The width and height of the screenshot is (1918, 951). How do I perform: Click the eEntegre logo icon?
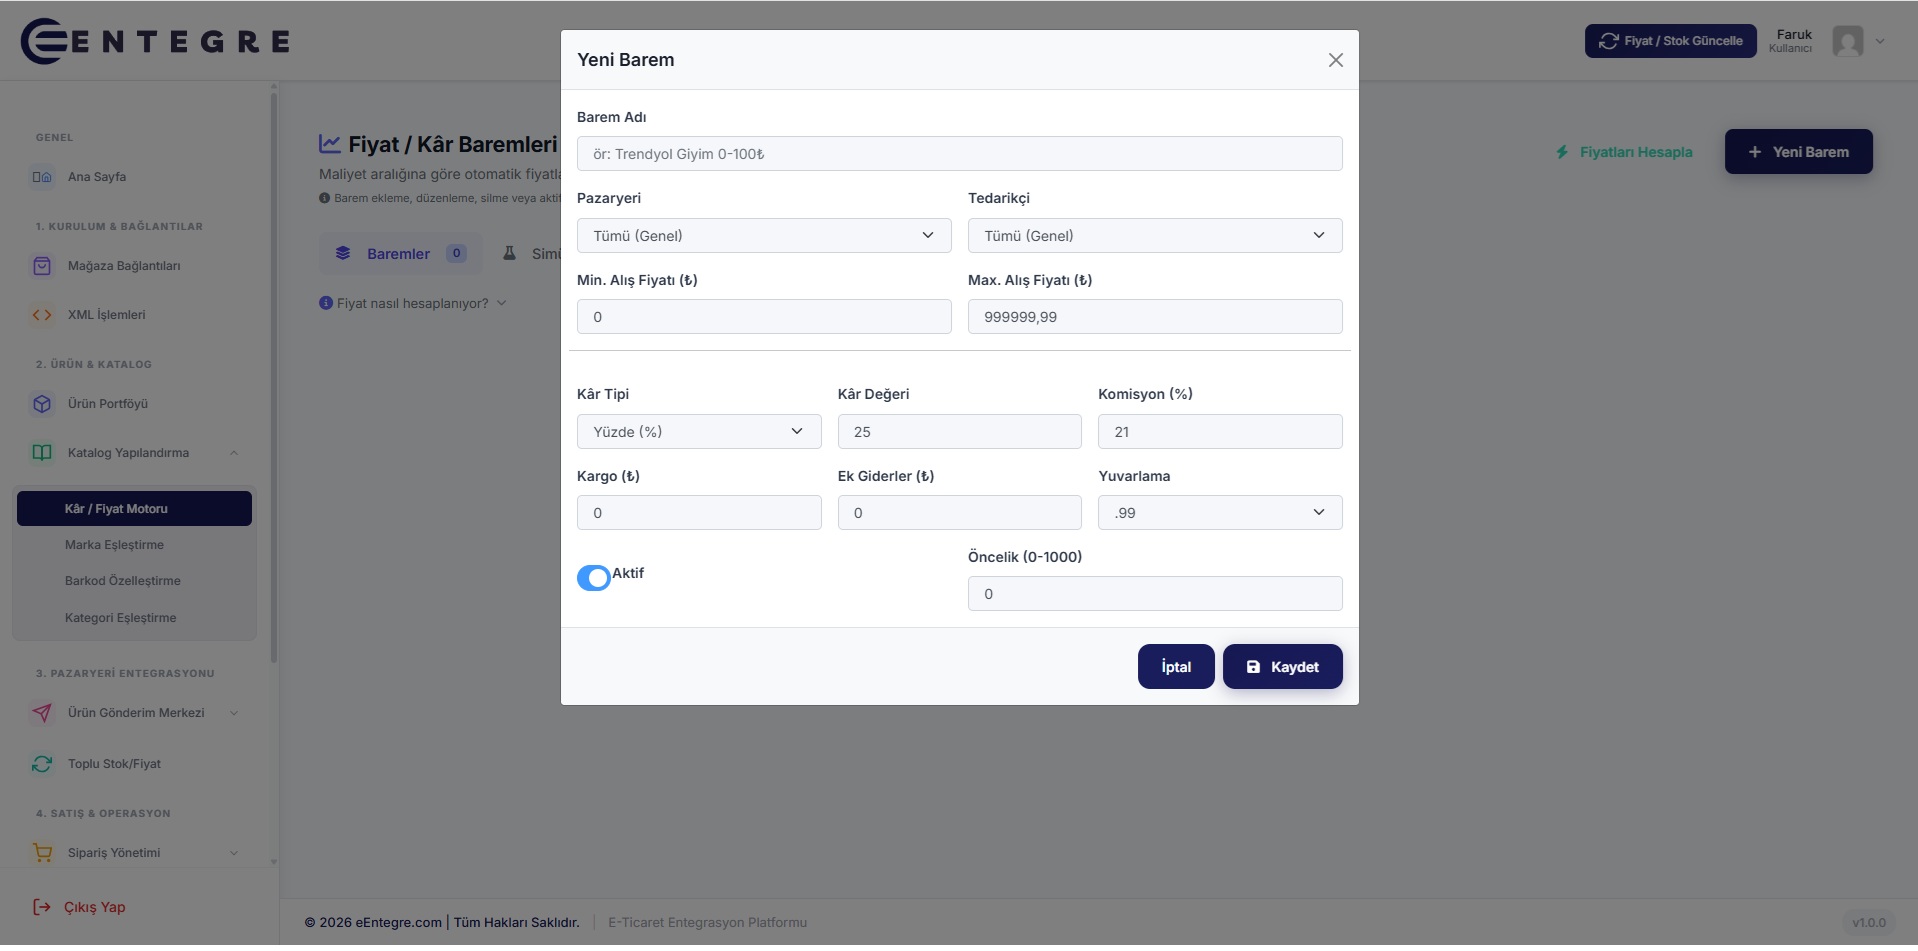coord(45,41)
